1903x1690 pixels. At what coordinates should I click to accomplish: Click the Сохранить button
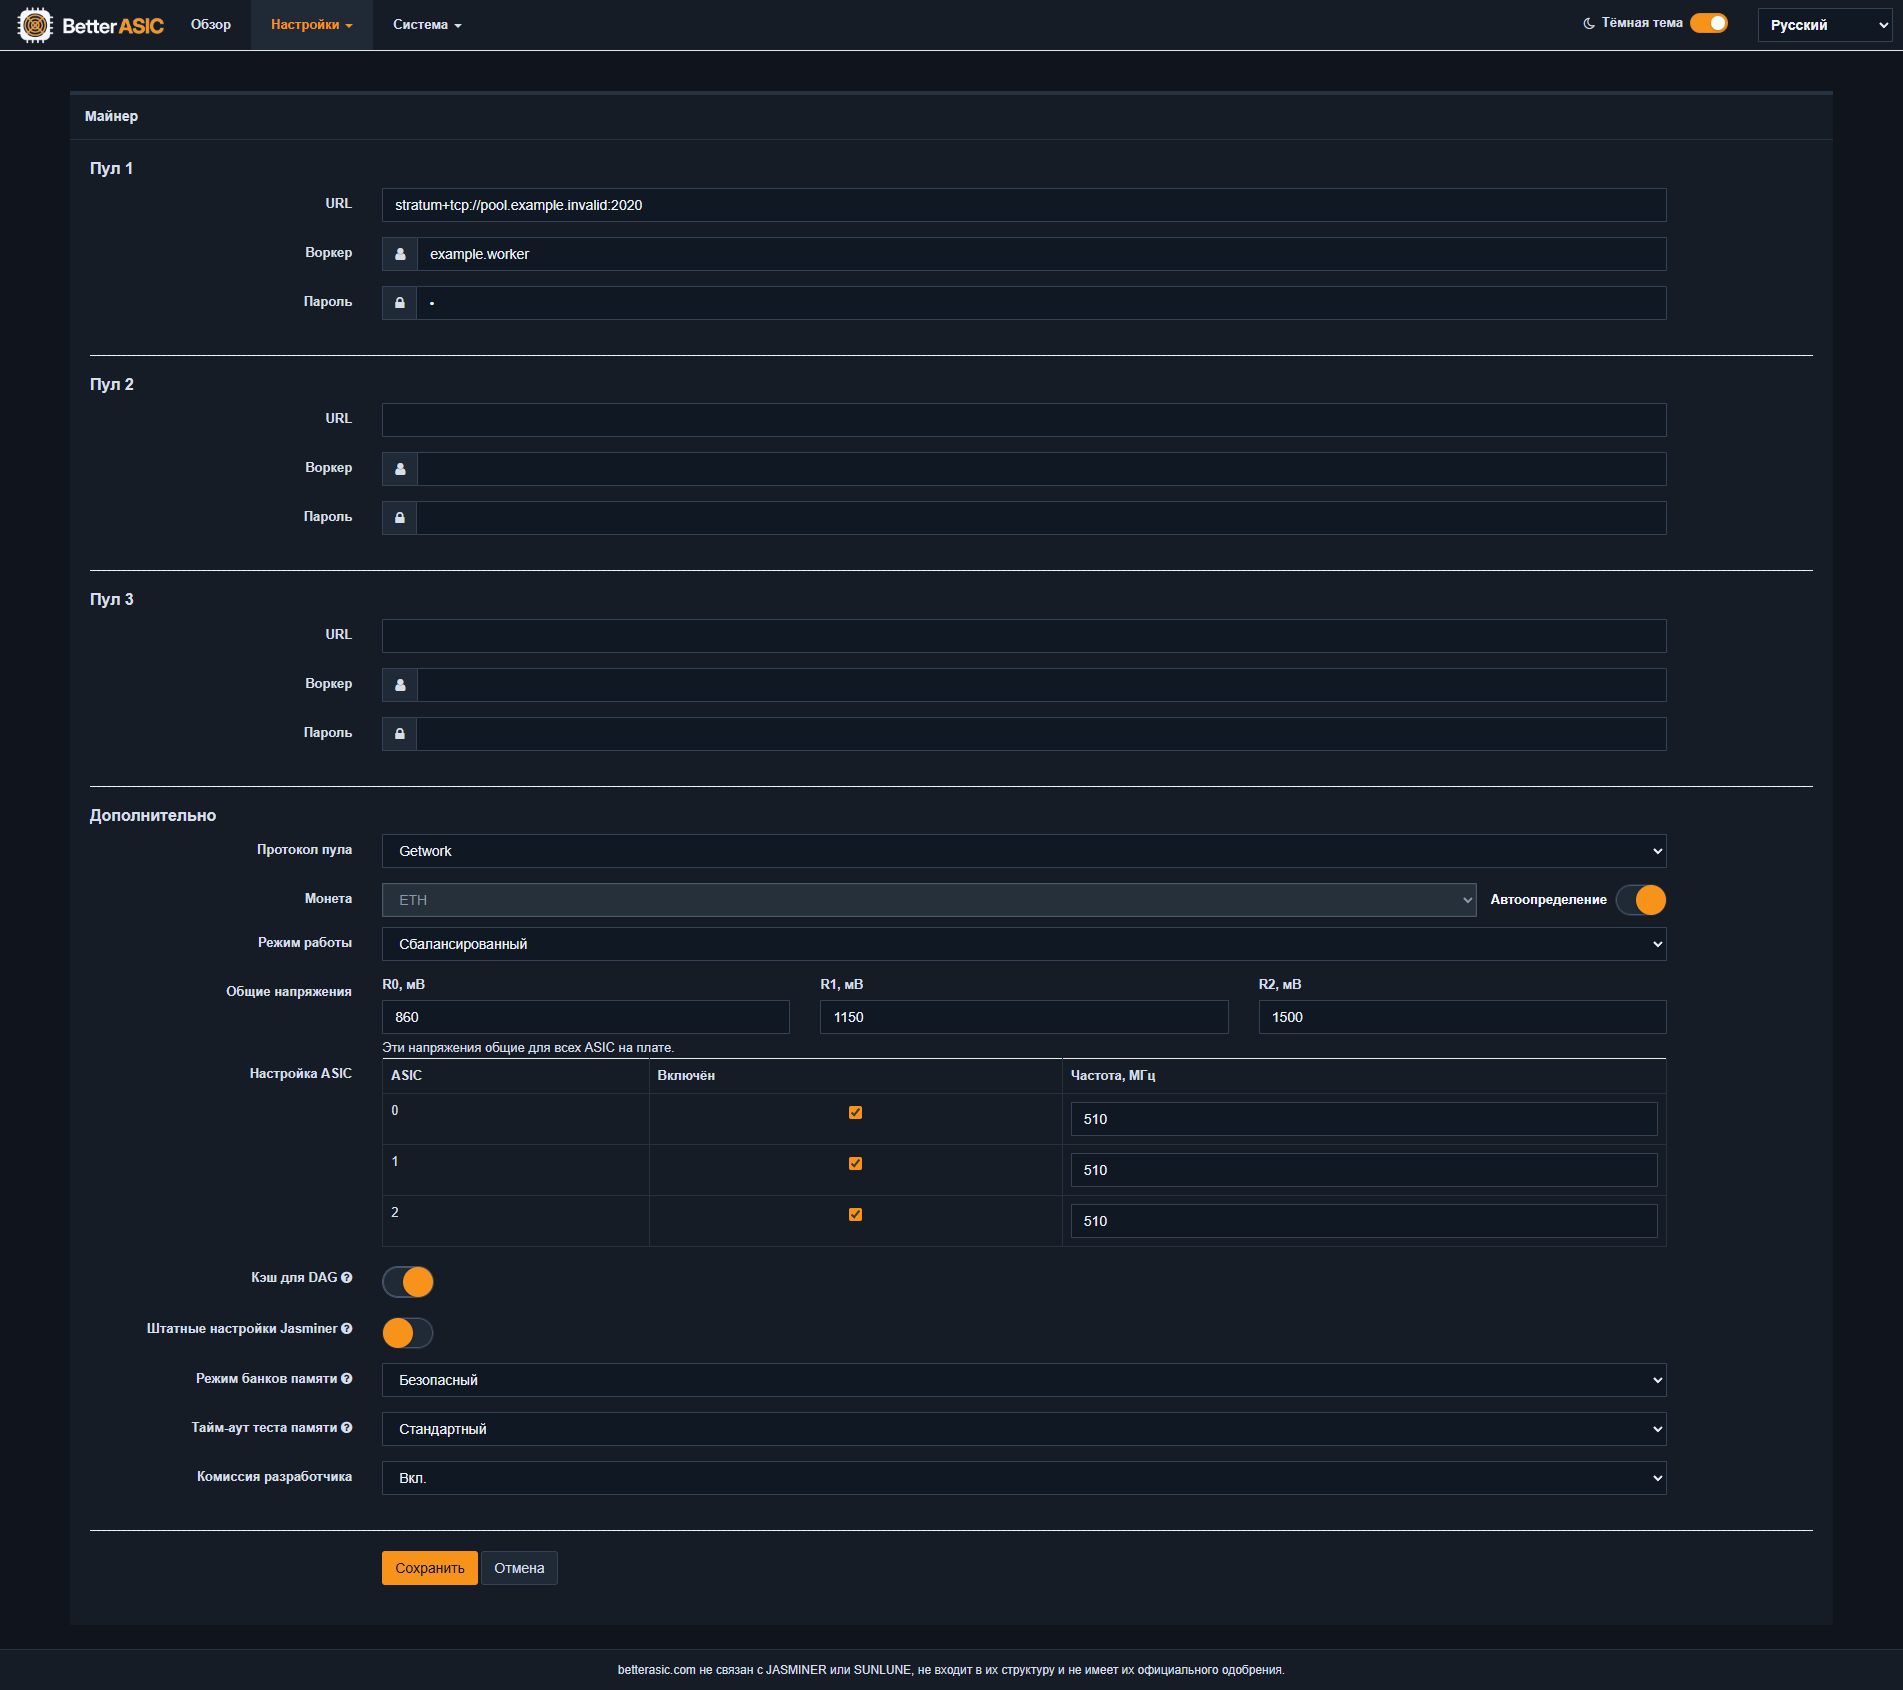430,1568
